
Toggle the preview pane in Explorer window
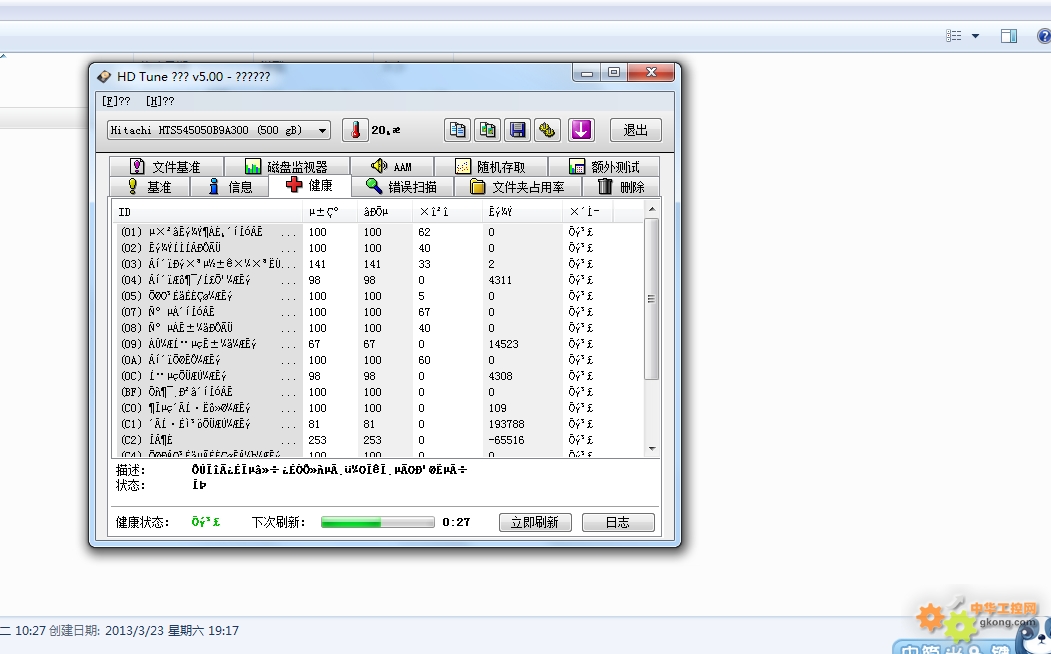[x=1009, y=36]
